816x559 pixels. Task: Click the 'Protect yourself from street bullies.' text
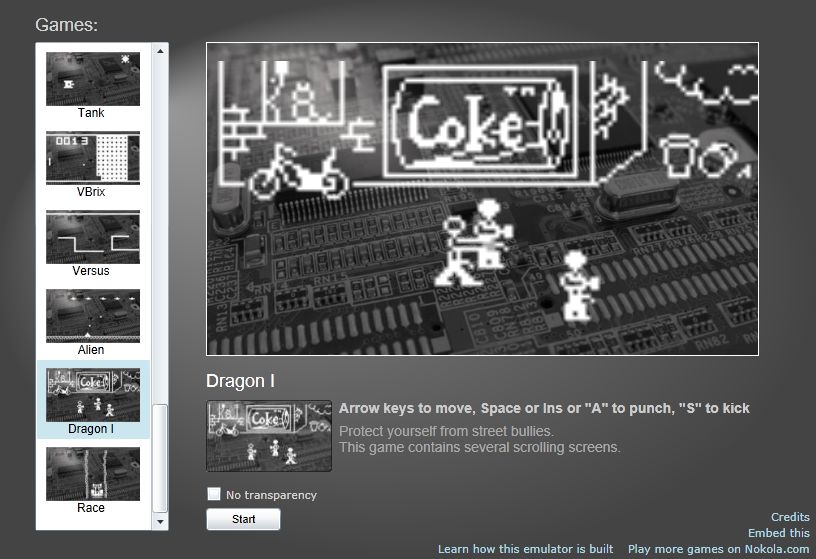coord(447,431)
